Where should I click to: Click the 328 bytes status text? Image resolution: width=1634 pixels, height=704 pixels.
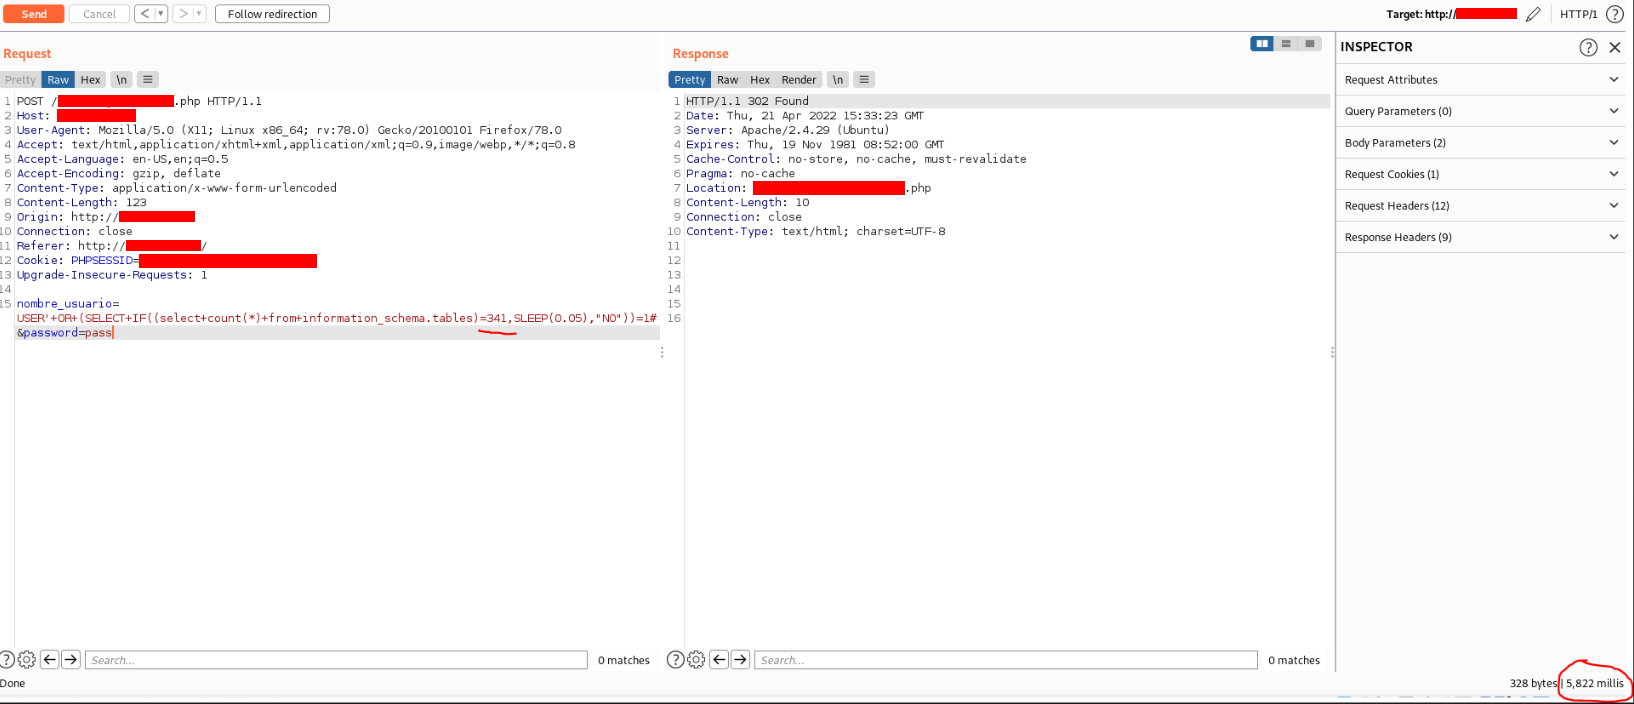click(1533, 684)
